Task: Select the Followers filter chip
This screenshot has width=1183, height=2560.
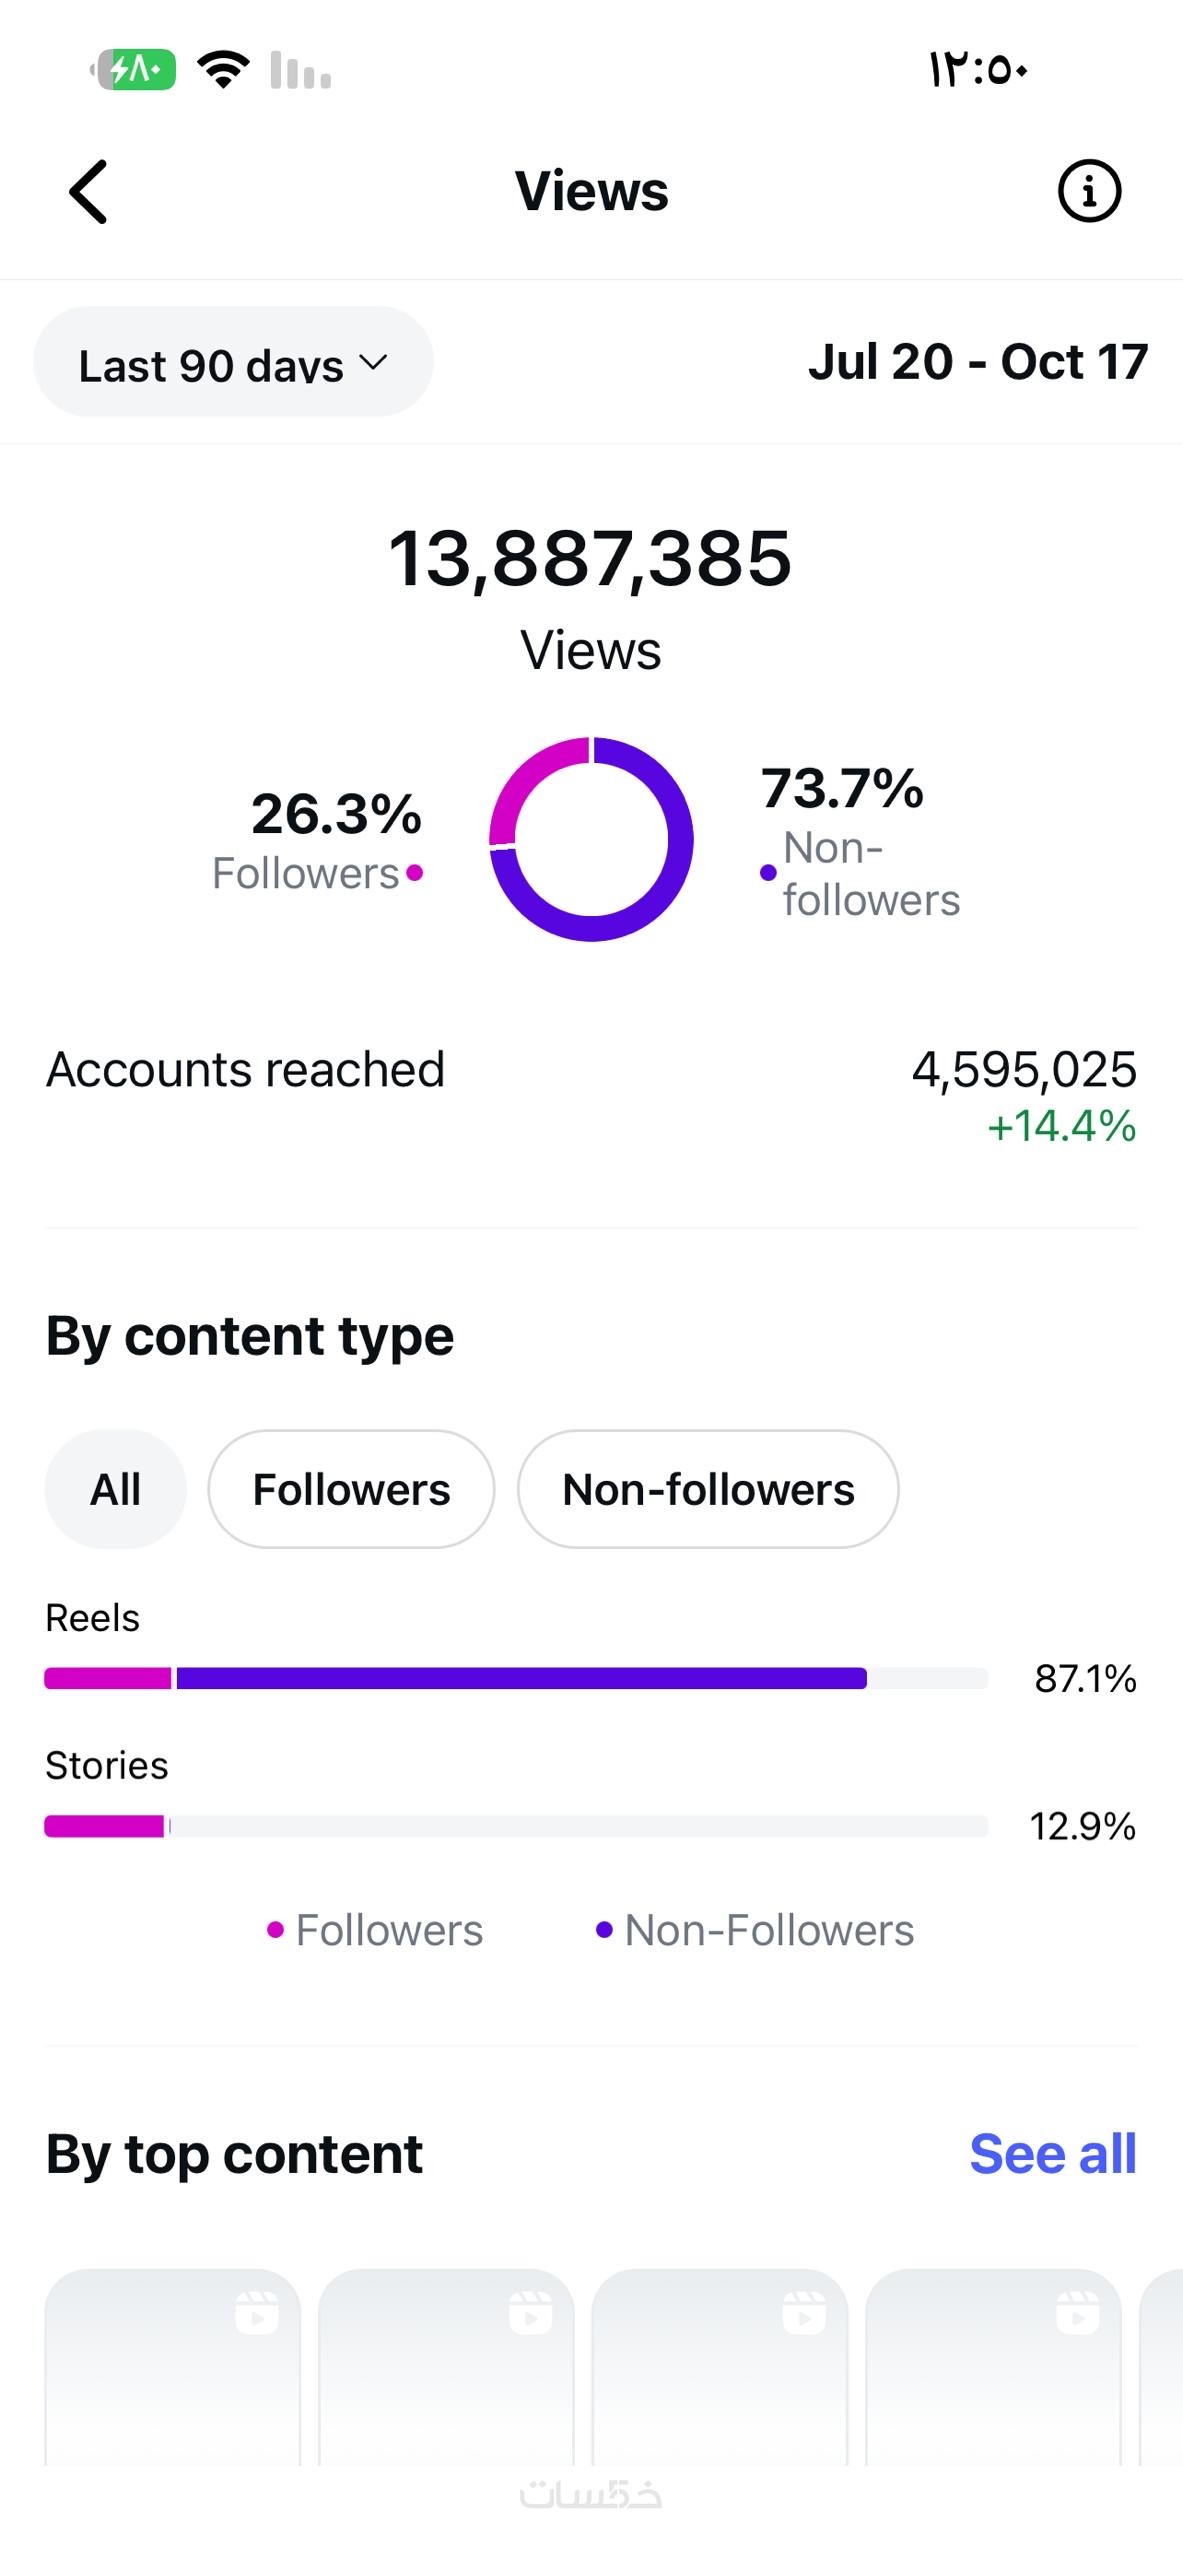Action: coord(351,1489)
